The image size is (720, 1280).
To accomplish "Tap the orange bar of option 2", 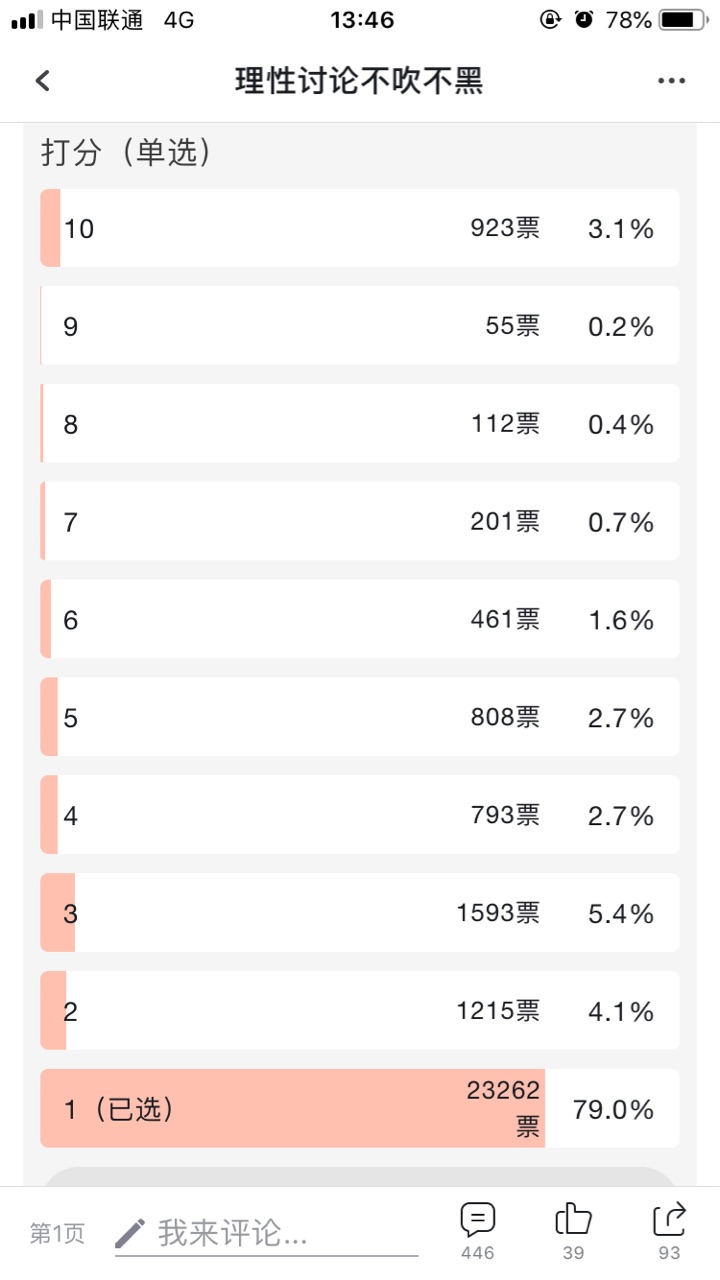I will click(x=53, y=1011).
